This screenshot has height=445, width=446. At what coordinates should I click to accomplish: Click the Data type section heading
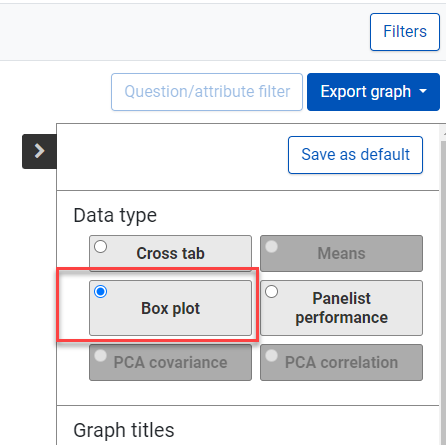(x=115, y=215)
